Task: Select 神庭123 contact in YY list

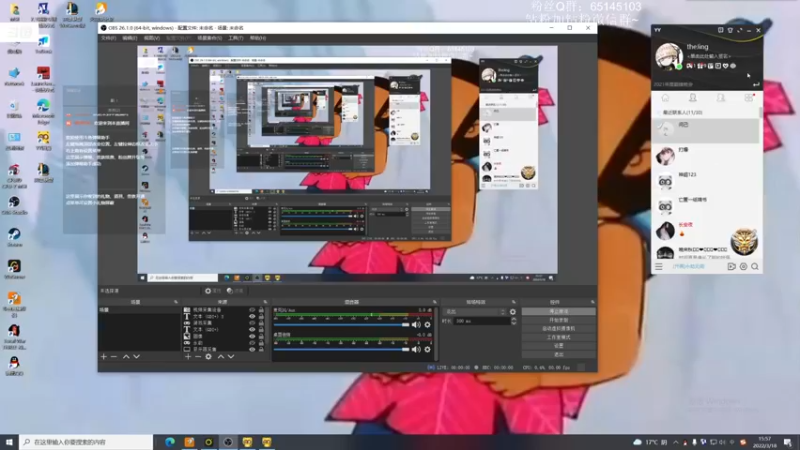Action: [705, 181]
